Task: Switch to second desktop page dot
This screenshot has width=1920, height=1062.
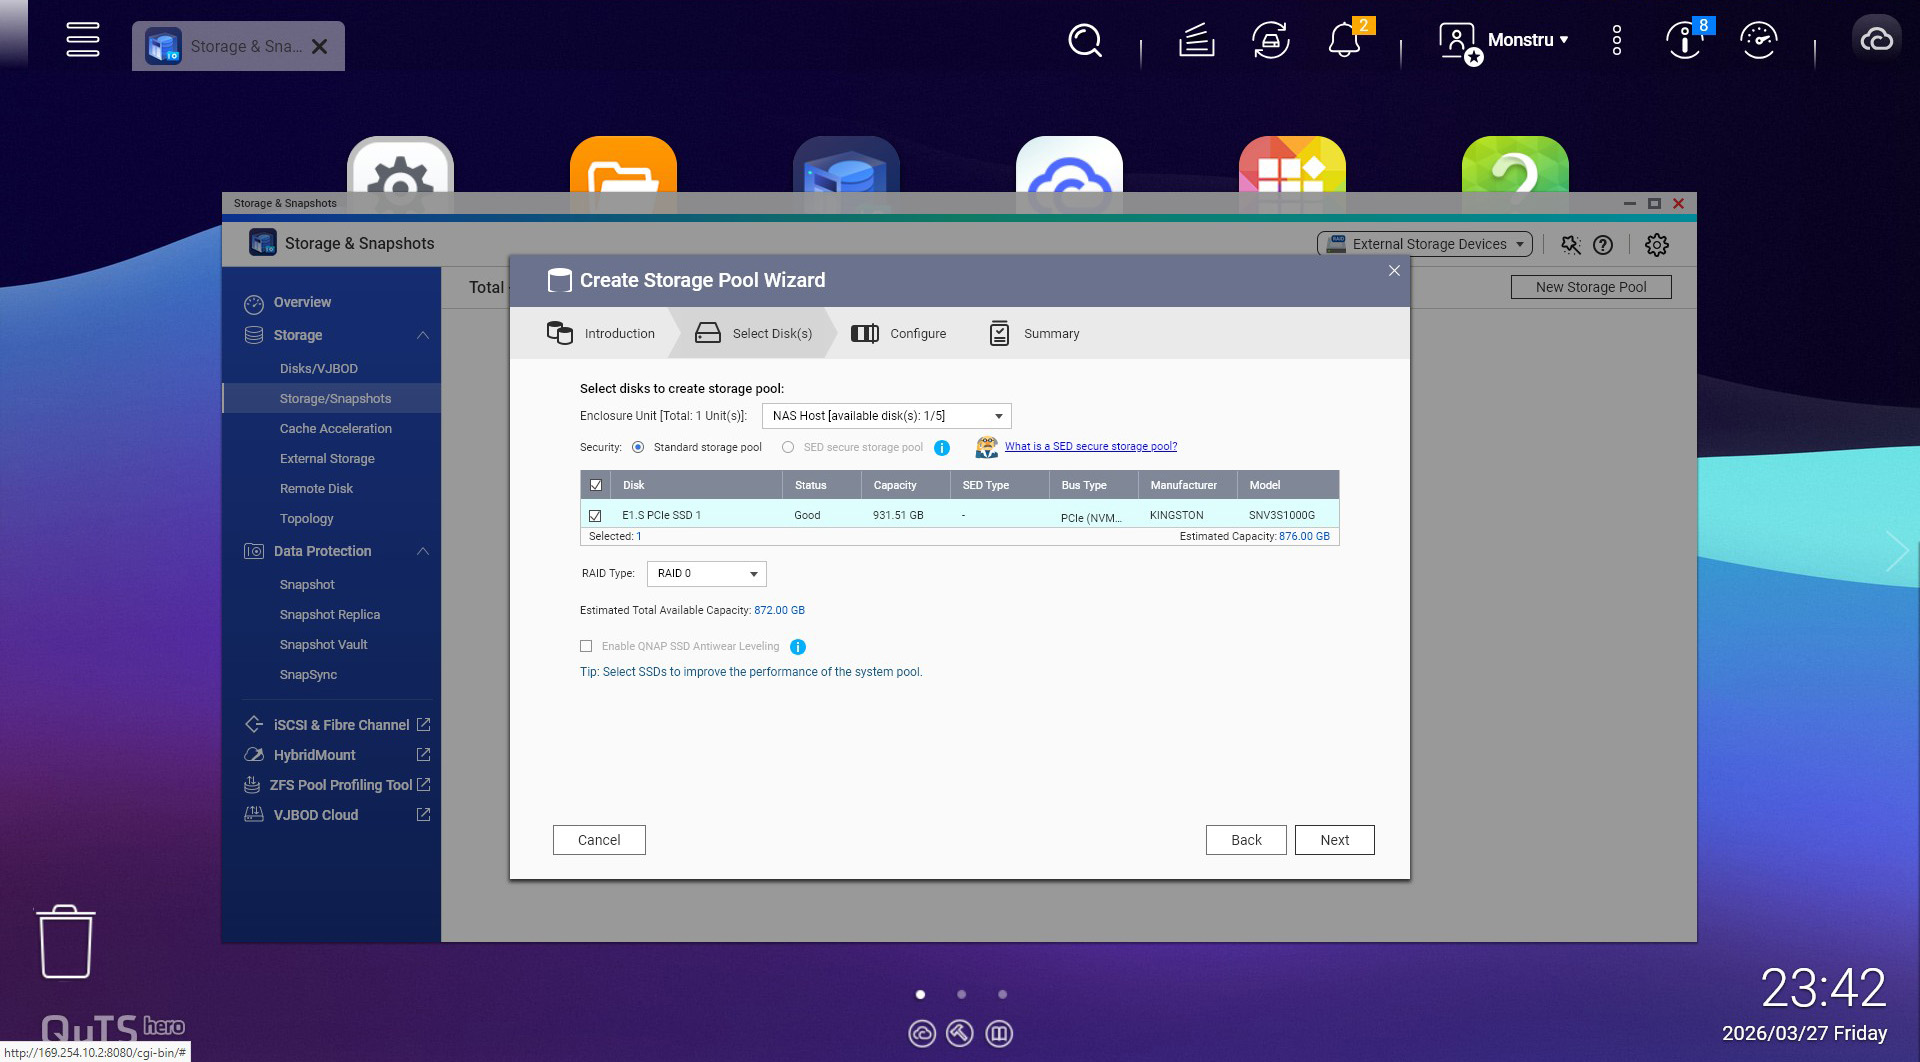Action: point(961,994)
